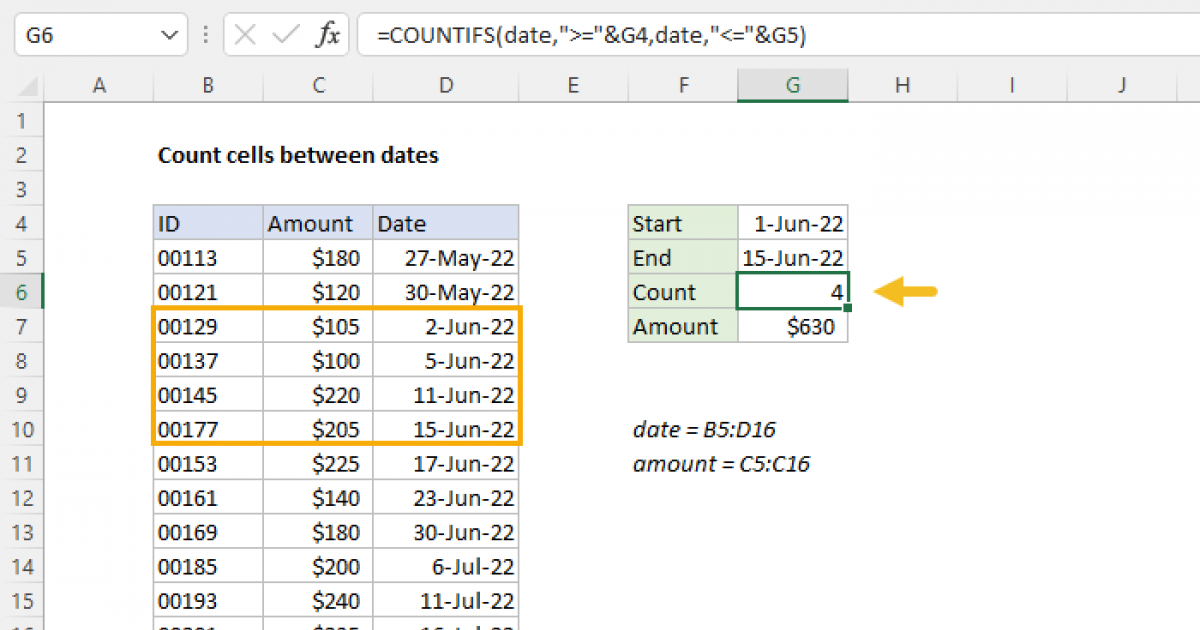This screenshot has height=630, width=1200.
Task: Click the three-dot formula bar resize handle
Action: 206,36
